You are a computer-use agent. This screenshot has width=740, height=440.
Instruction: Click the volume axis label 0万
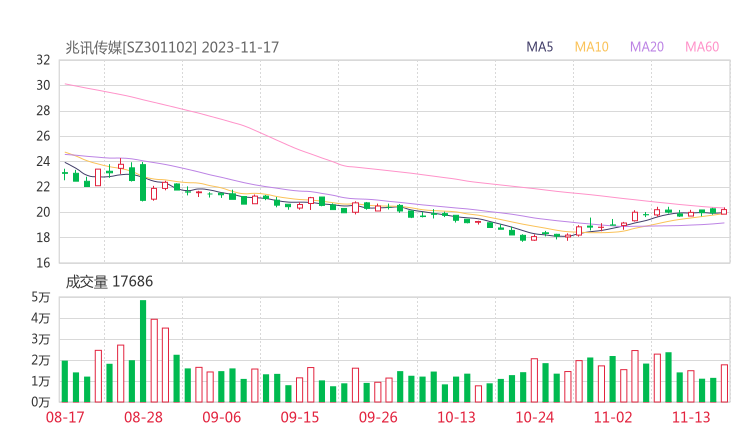click(41, 402)
